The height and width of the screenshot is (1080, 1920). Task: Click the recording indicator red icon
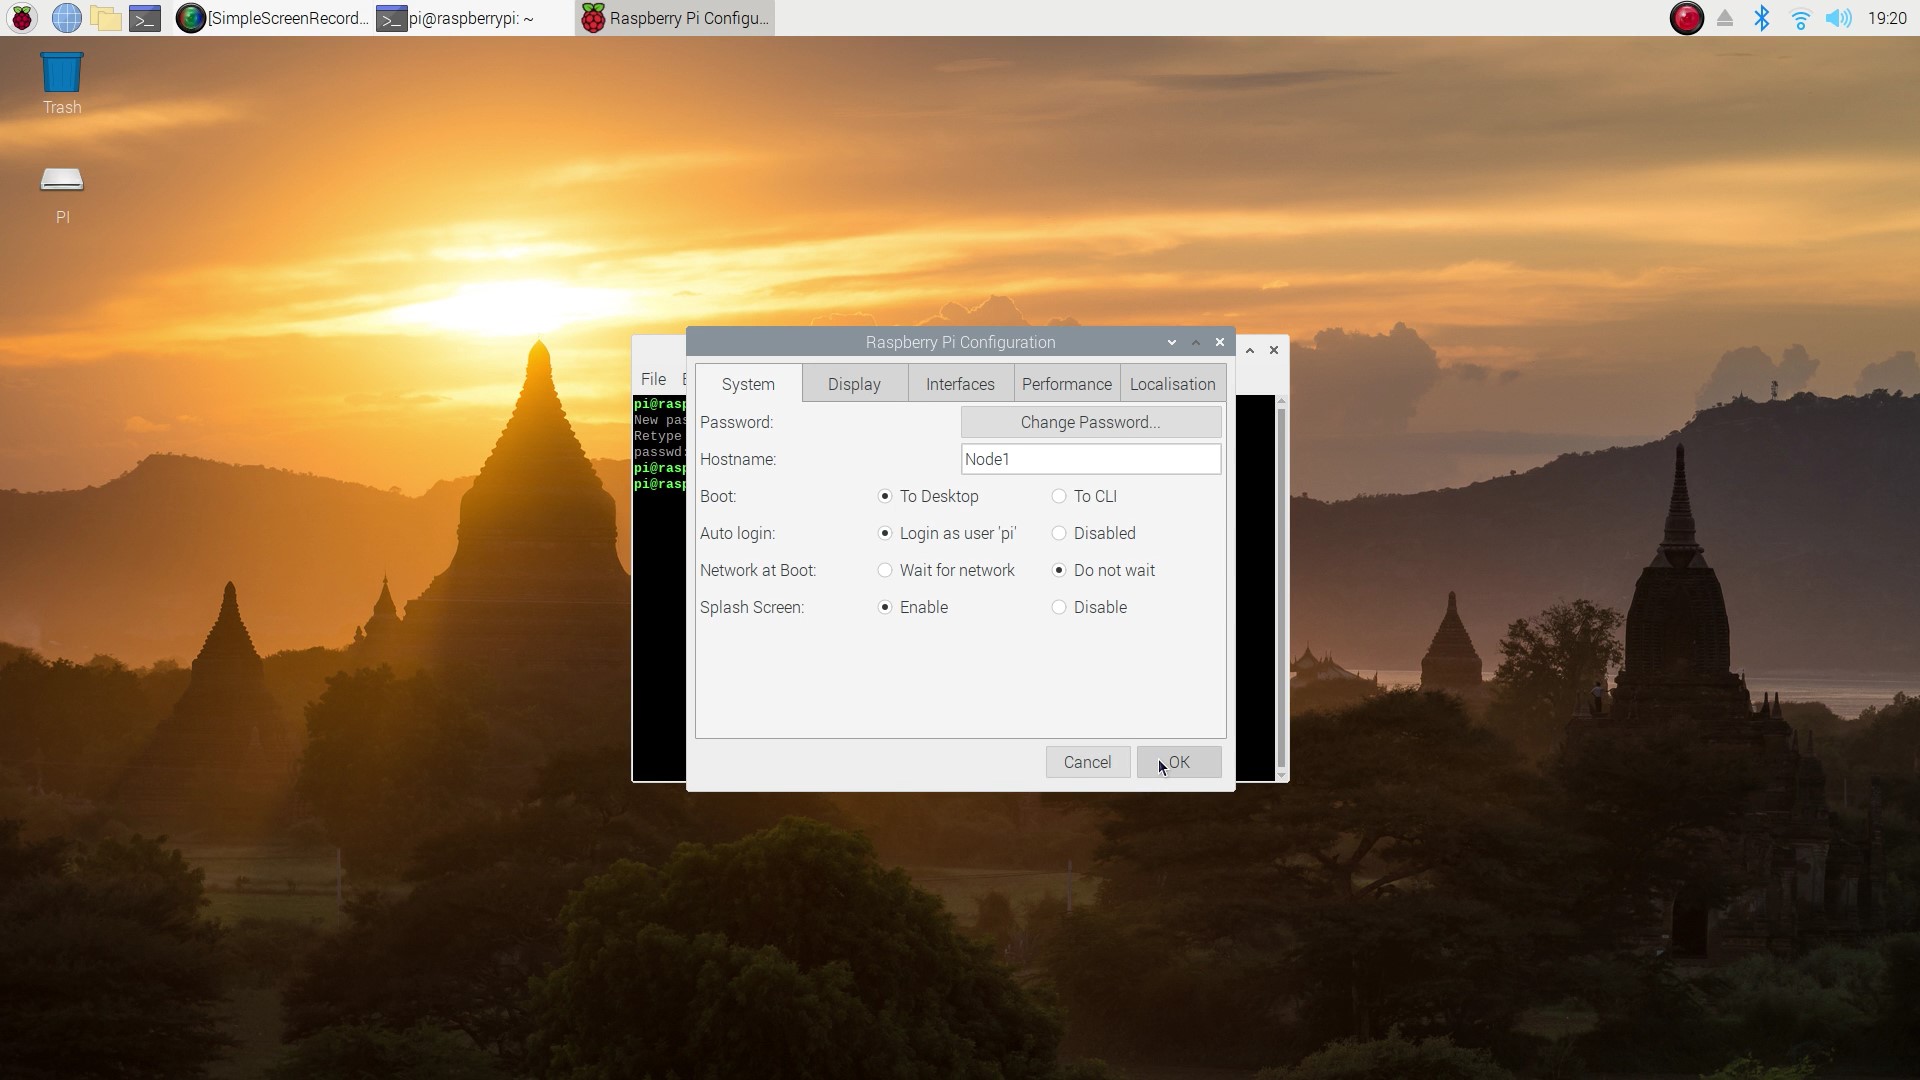(1688, 18)
